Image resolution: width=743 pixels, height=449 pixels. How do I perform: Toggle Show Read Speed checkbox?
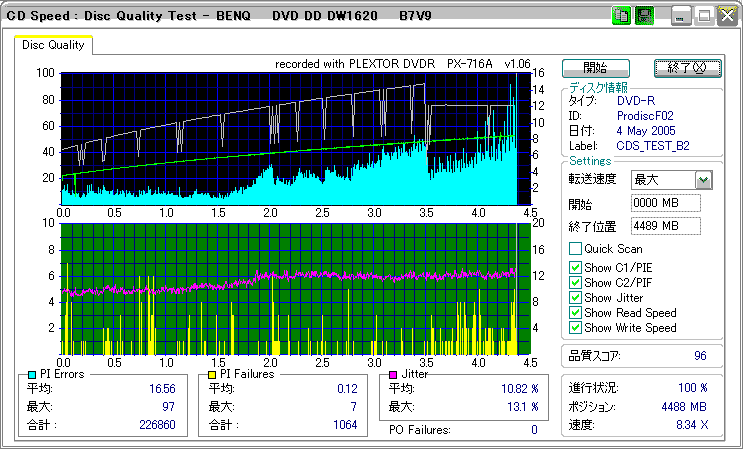click(575, 313)
